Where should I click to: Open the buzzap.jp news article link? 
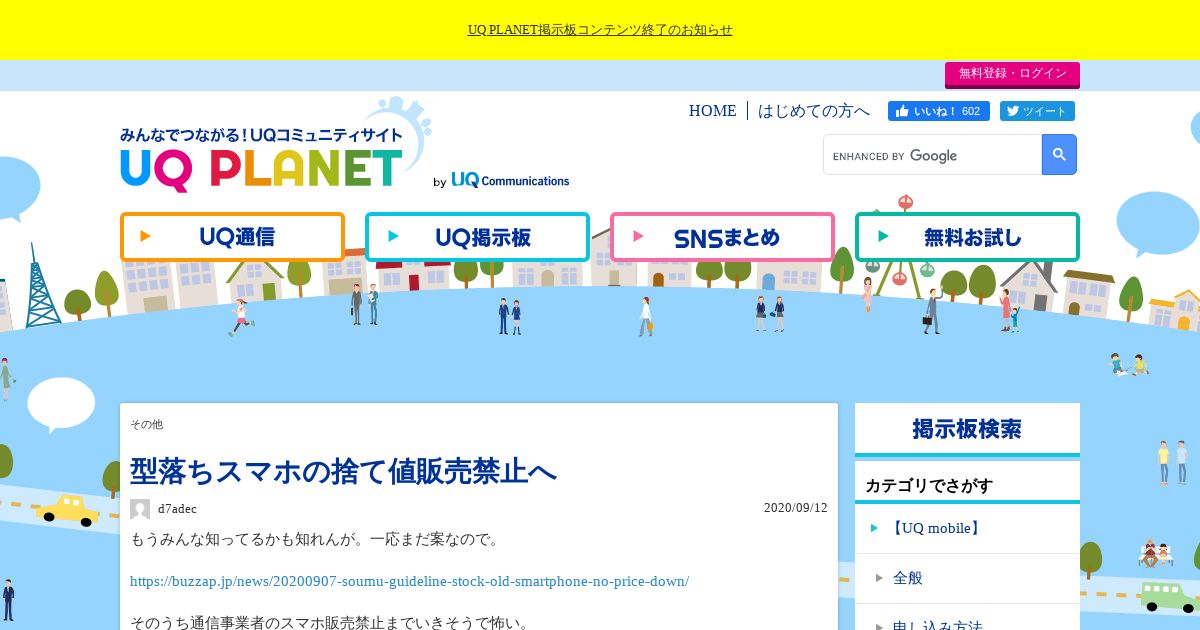[409, 581]
